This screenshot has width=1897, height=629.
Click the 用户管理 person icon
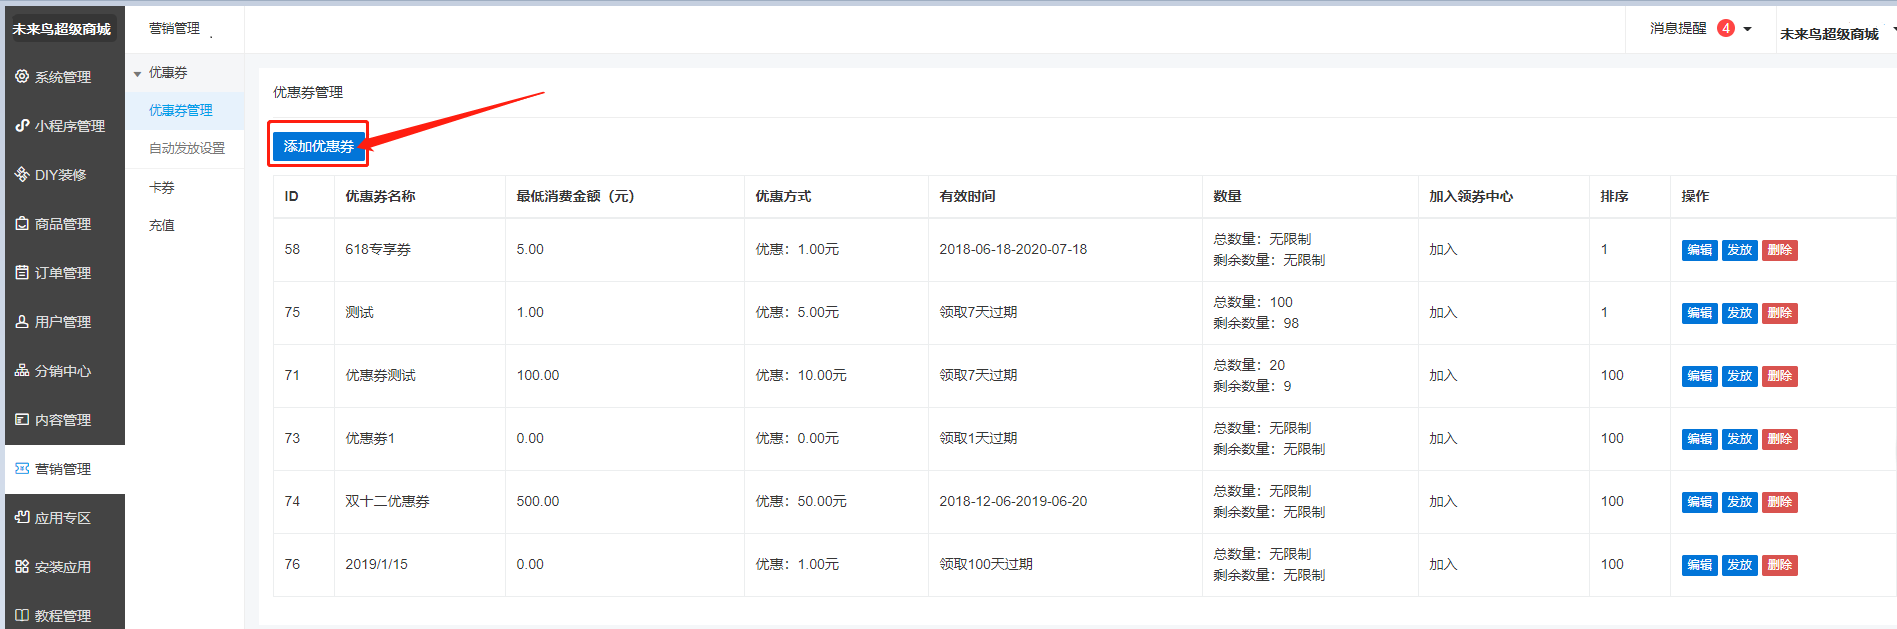22,321
